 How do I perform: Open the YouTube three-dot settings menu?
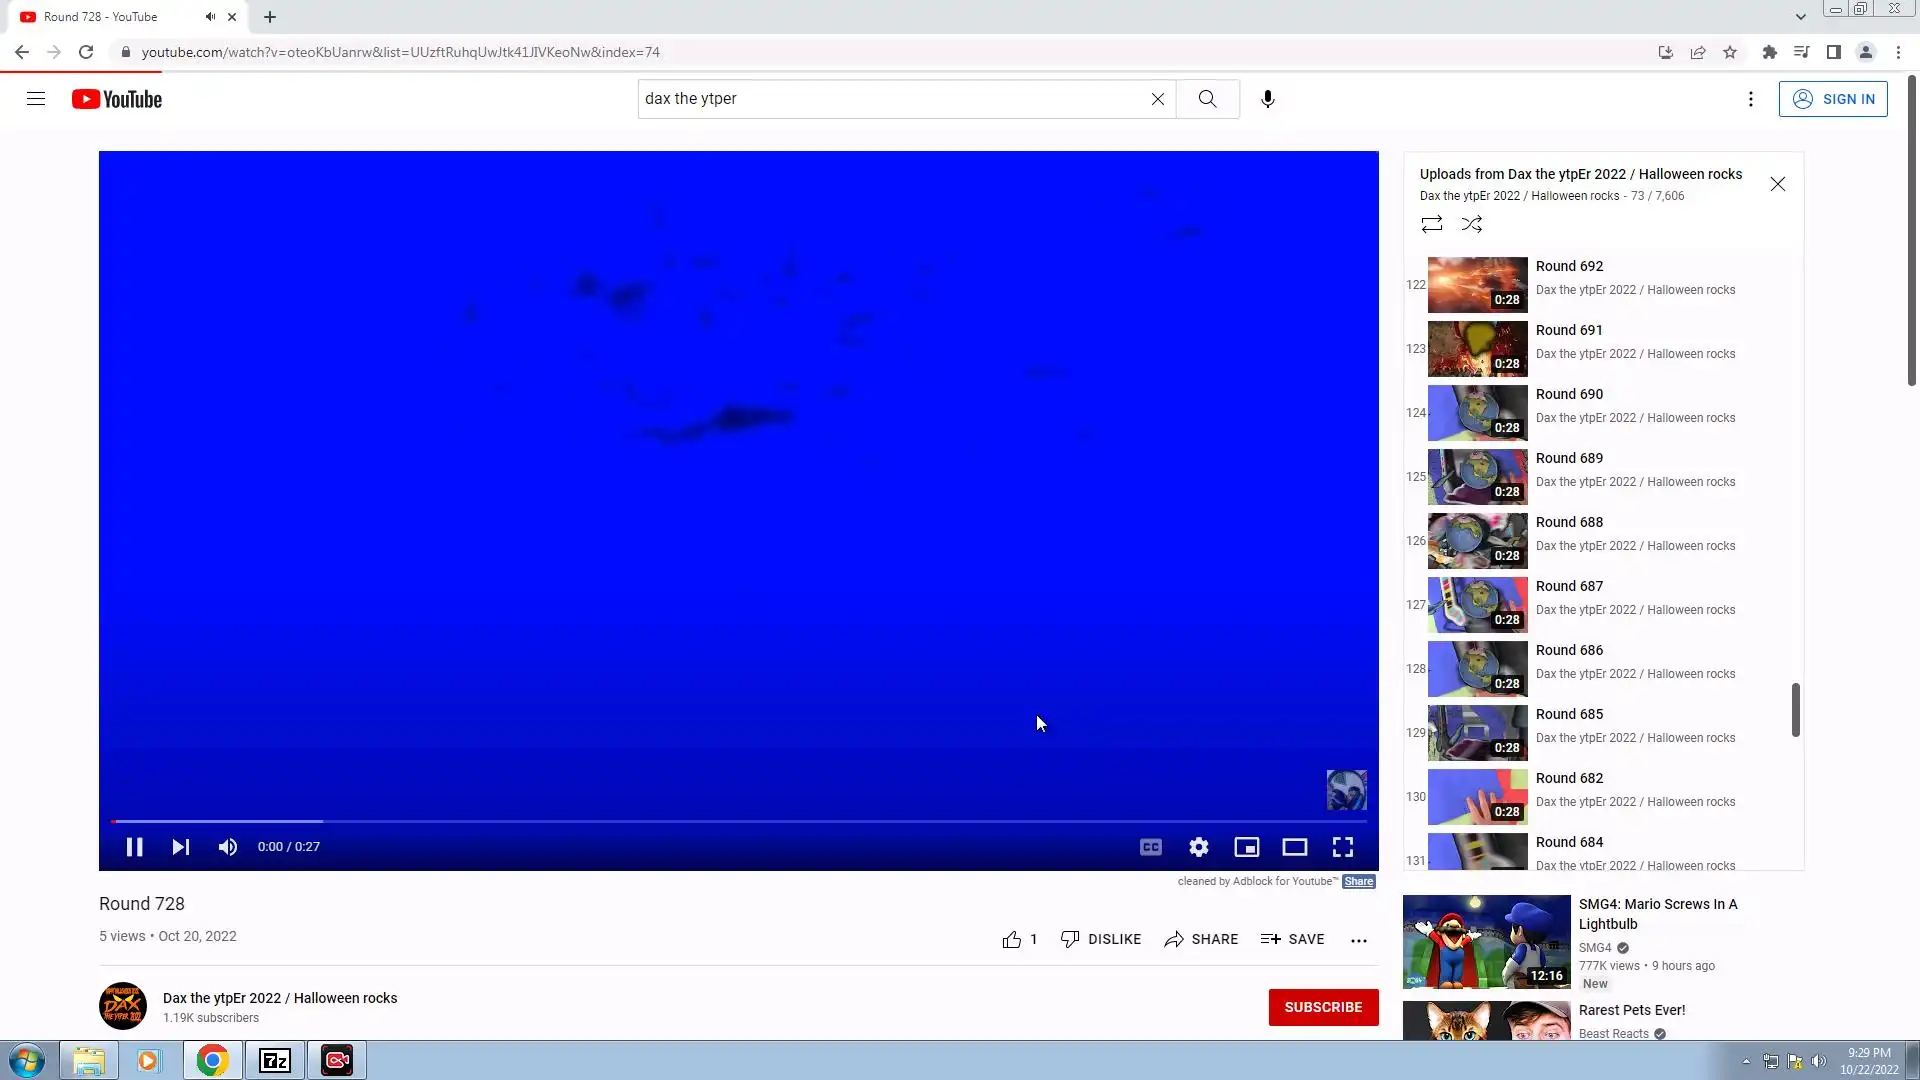(x=1750, y=99)
